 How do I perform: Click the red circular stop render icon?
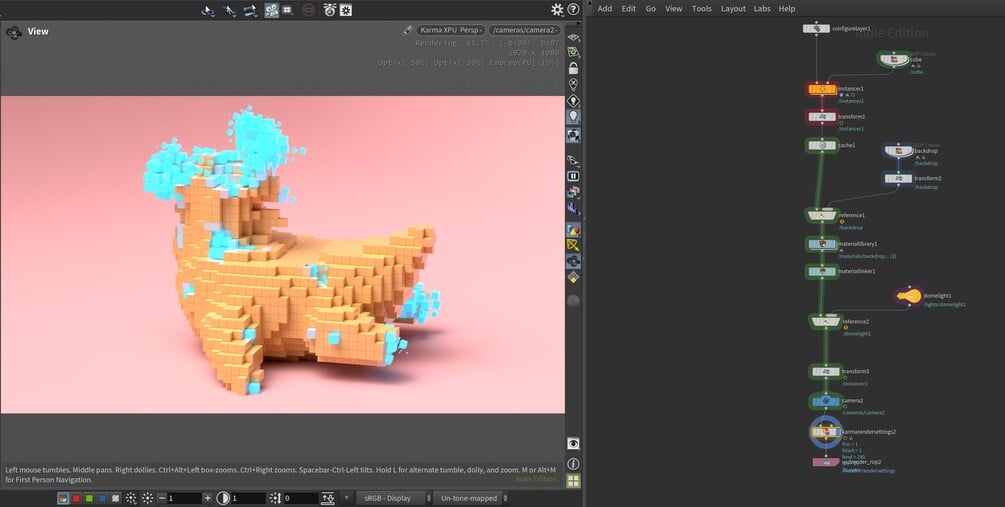click(x=308, y=10)
